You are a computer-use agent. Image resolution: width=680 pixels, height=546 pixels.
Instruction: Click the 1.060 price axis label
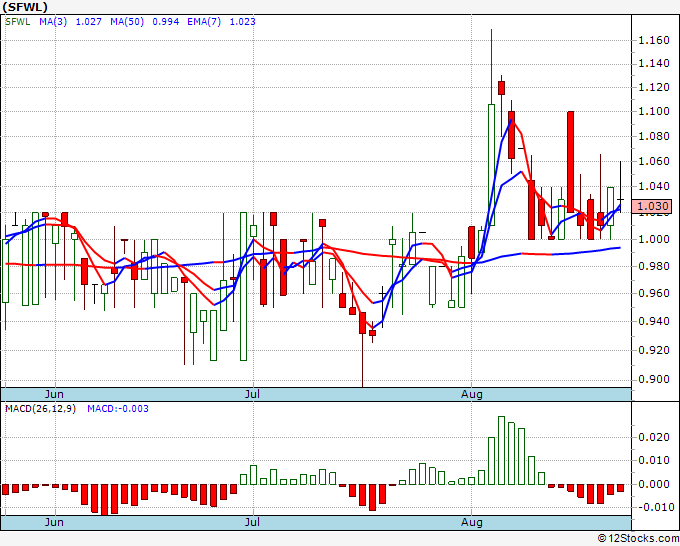click(654, 161)
